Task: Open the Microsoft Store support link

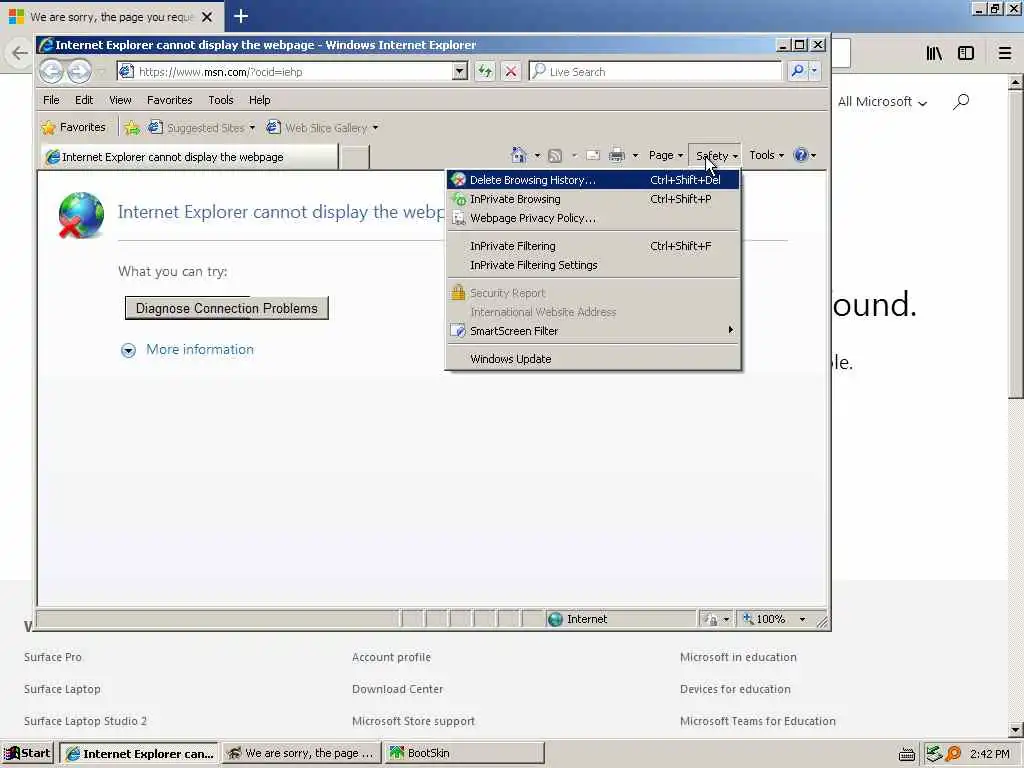Action: pyautogui.click(x=413, y=721)
